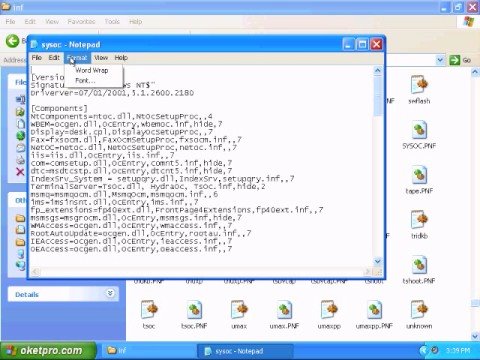The width and height of the screenshot is (480, 360).
Task: Switch to sysoc - Notepad taskbar button
Action: (x=245, y=351)
